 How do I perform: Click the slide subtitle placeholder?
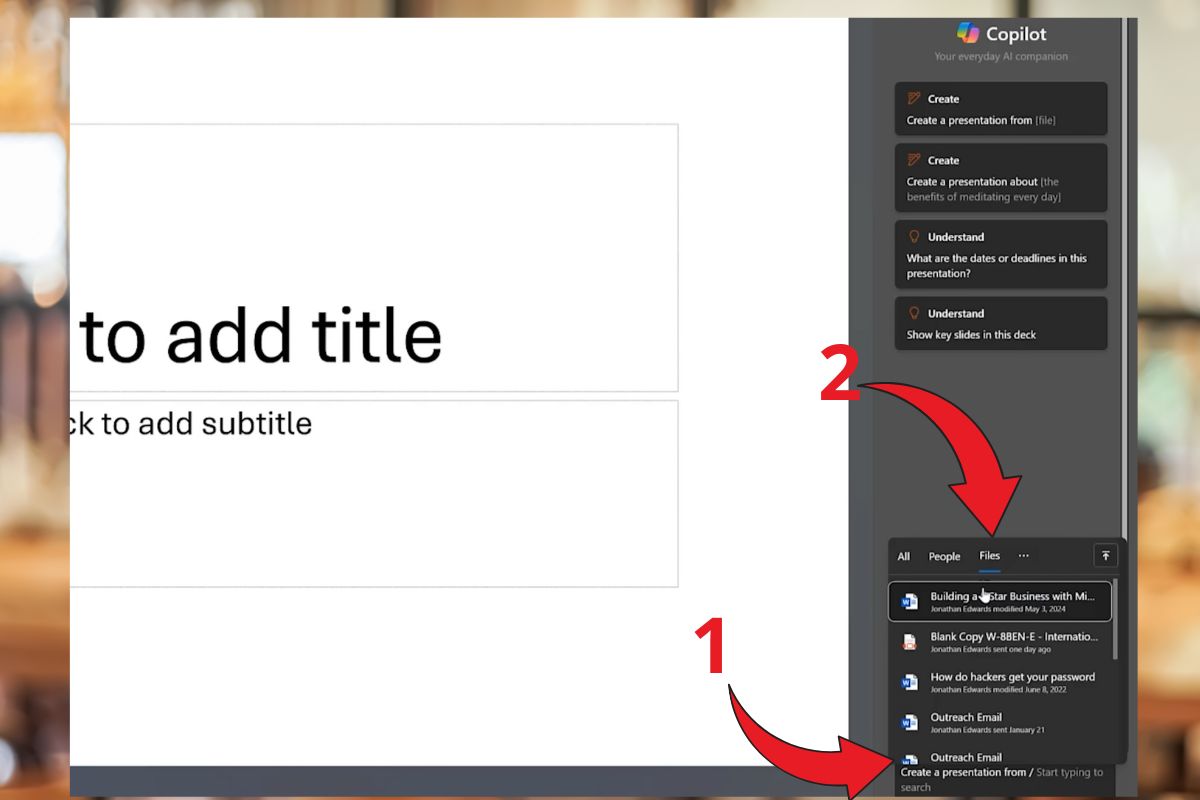[x=374, y=494]
